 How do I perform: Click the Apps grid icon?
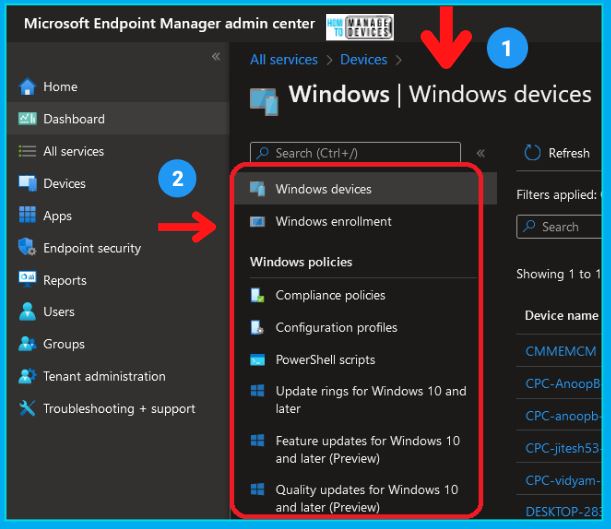pyautogui.click(x=27, y=215)
